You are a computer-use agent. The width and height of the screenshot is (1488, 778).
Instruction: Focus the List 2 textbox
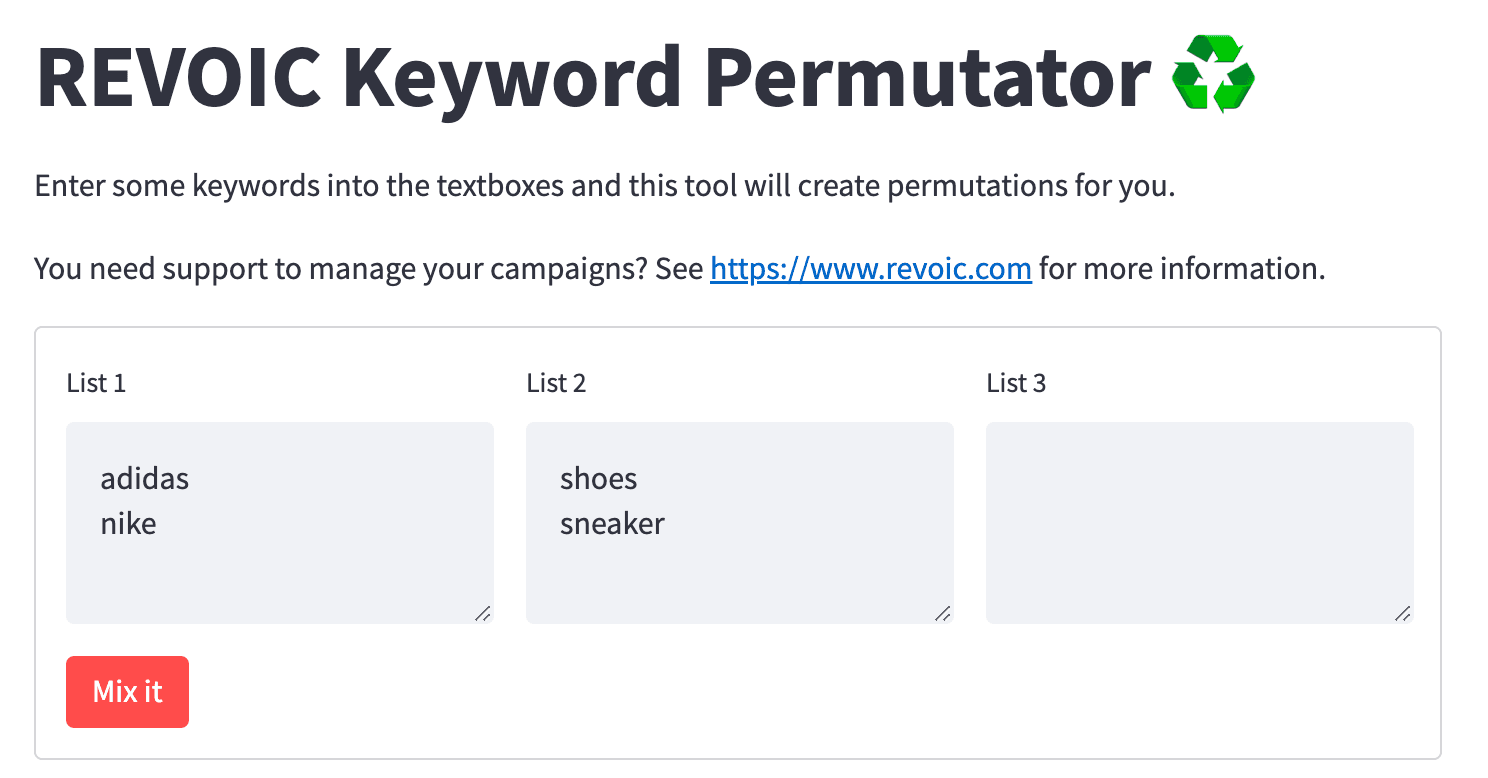click(740, 523)
